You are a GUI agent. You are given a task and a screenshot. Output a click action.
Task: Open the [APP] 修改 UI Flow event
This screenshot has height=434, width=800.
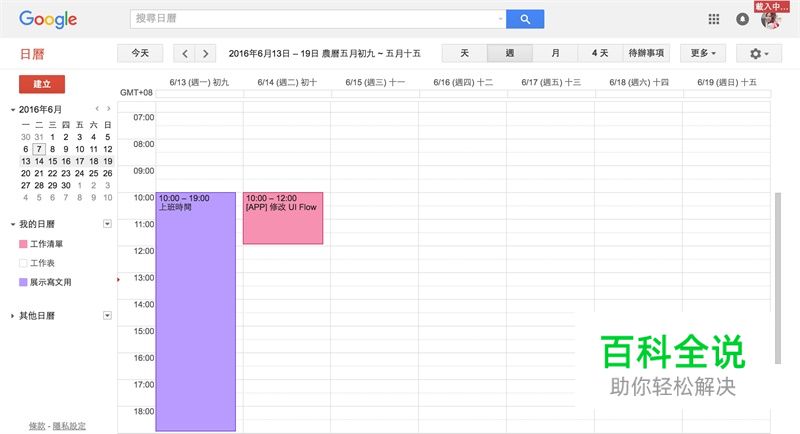(283, 218)
